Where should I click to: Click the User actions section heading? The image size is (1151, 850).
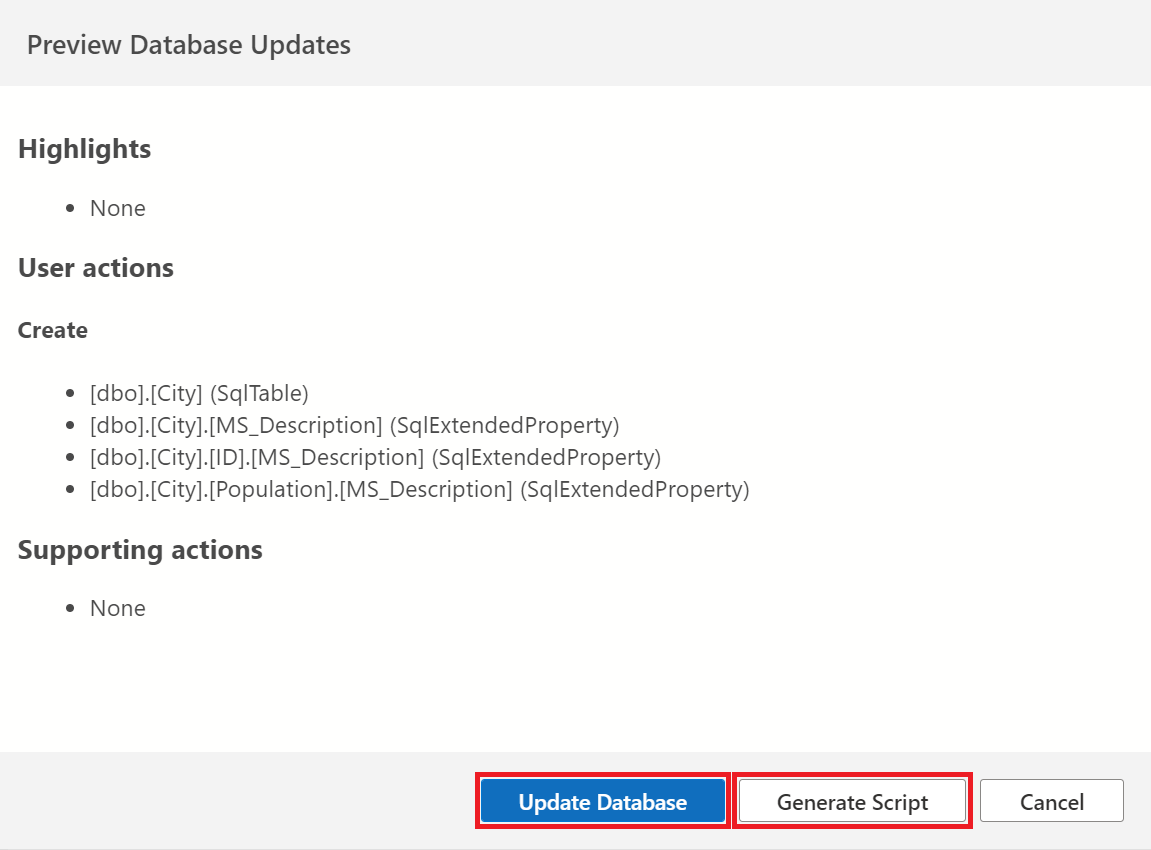95,267
